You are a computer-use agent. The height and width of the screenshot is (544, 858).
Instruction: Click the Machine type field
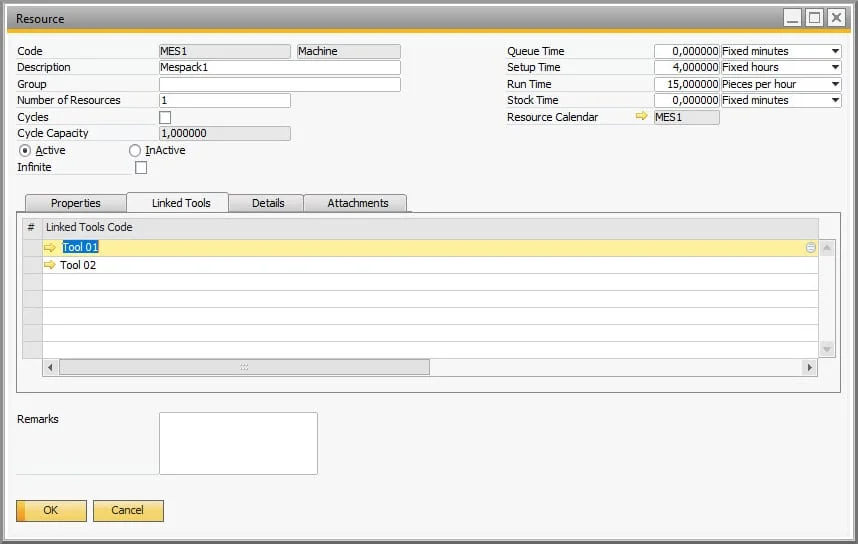[x=349, y=51]
